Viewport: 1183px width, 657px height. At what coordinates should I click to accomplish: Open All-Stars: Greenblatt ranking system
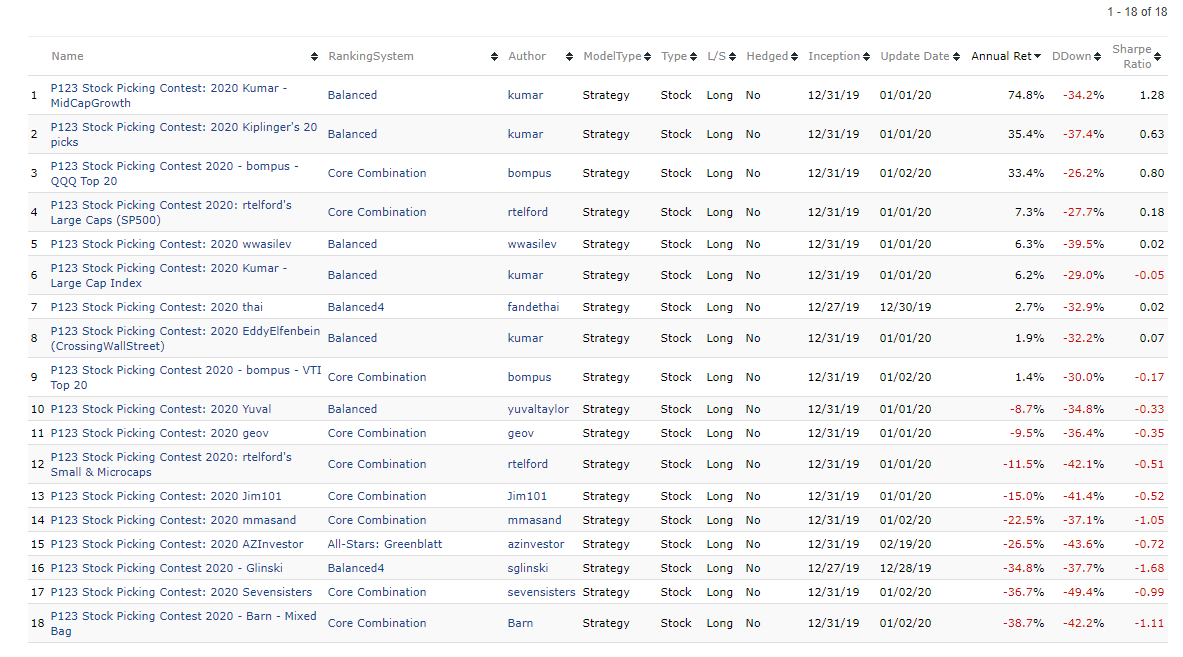[x=385, y=545]
